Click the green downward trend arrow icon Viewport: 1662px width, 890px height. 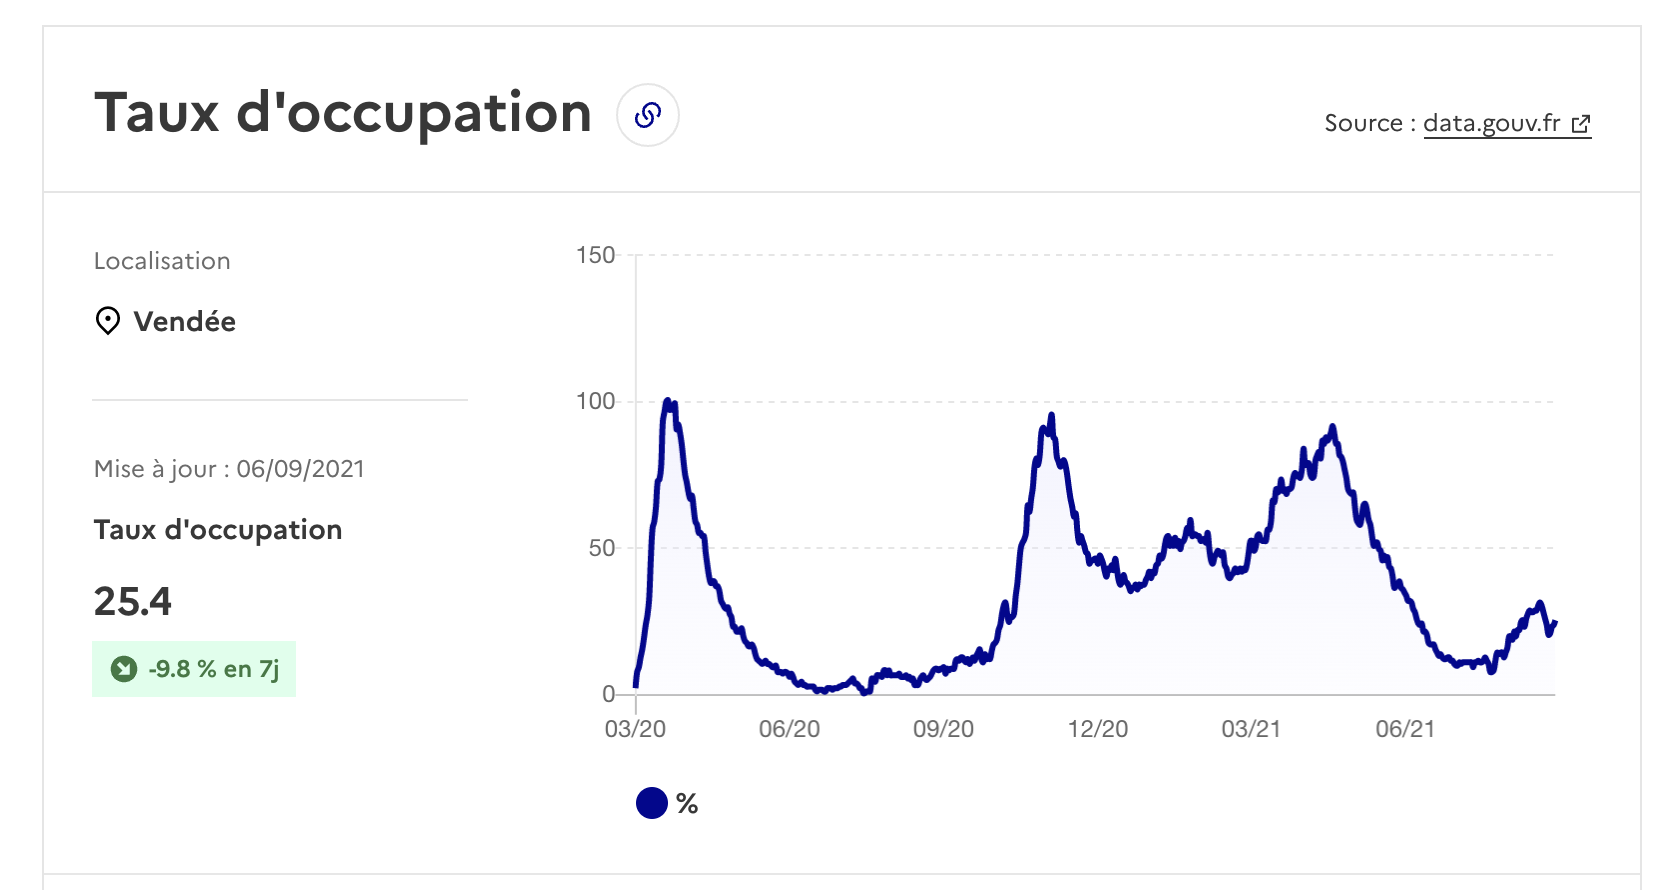[x=124, y=668]
